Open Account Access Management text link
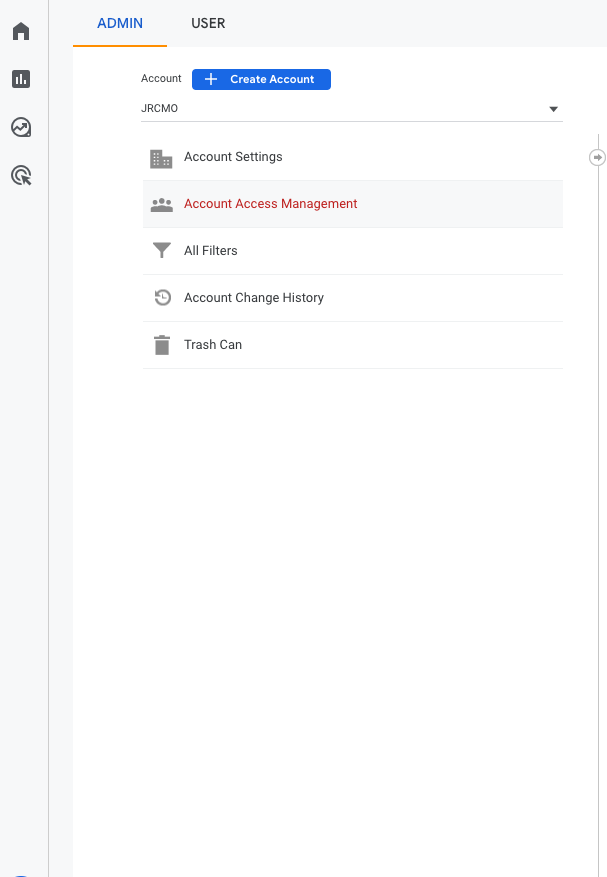 click(x=270, y=204)
